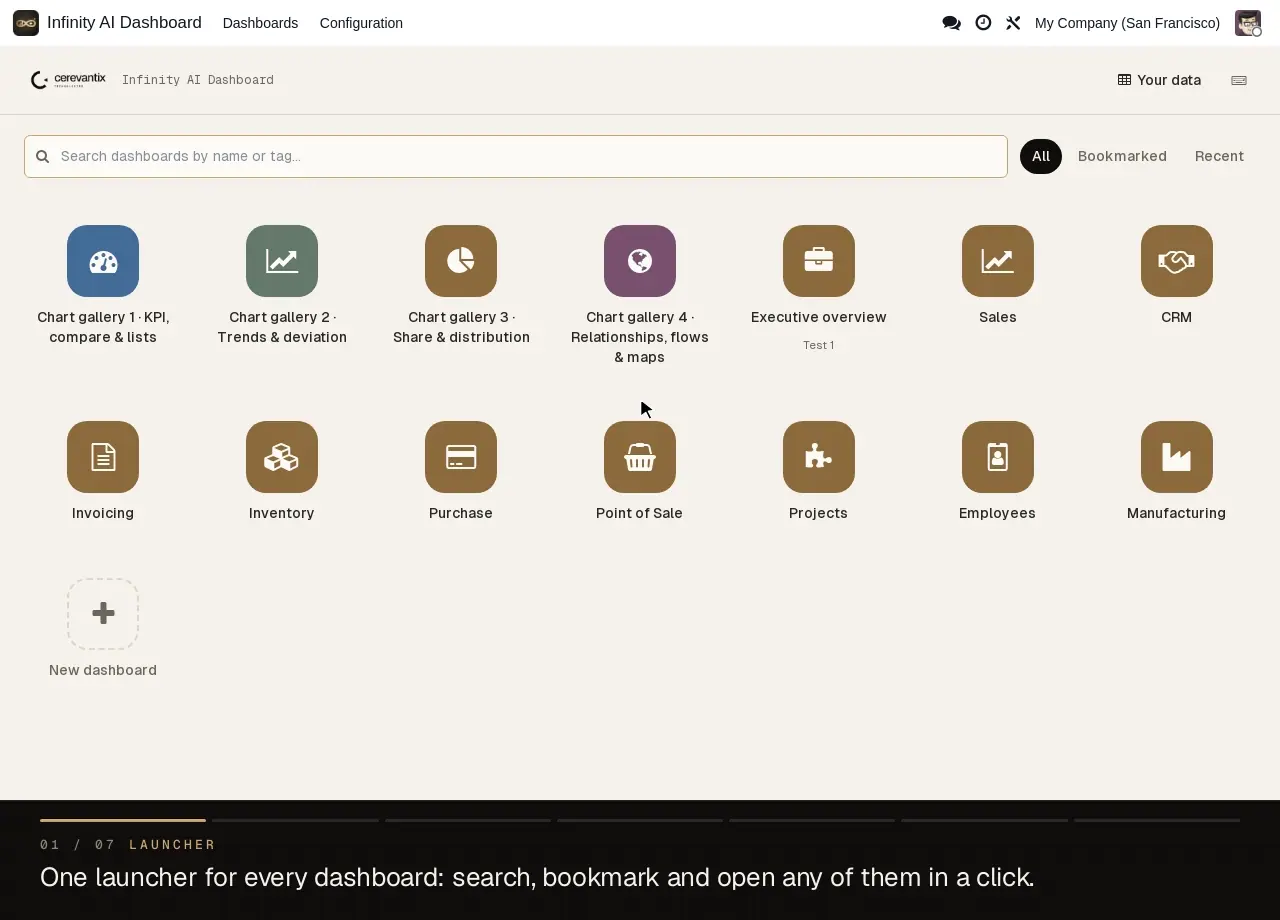Select the All filter tab
Viewport: 1280px width, 920px height.
click(1041, 156)
